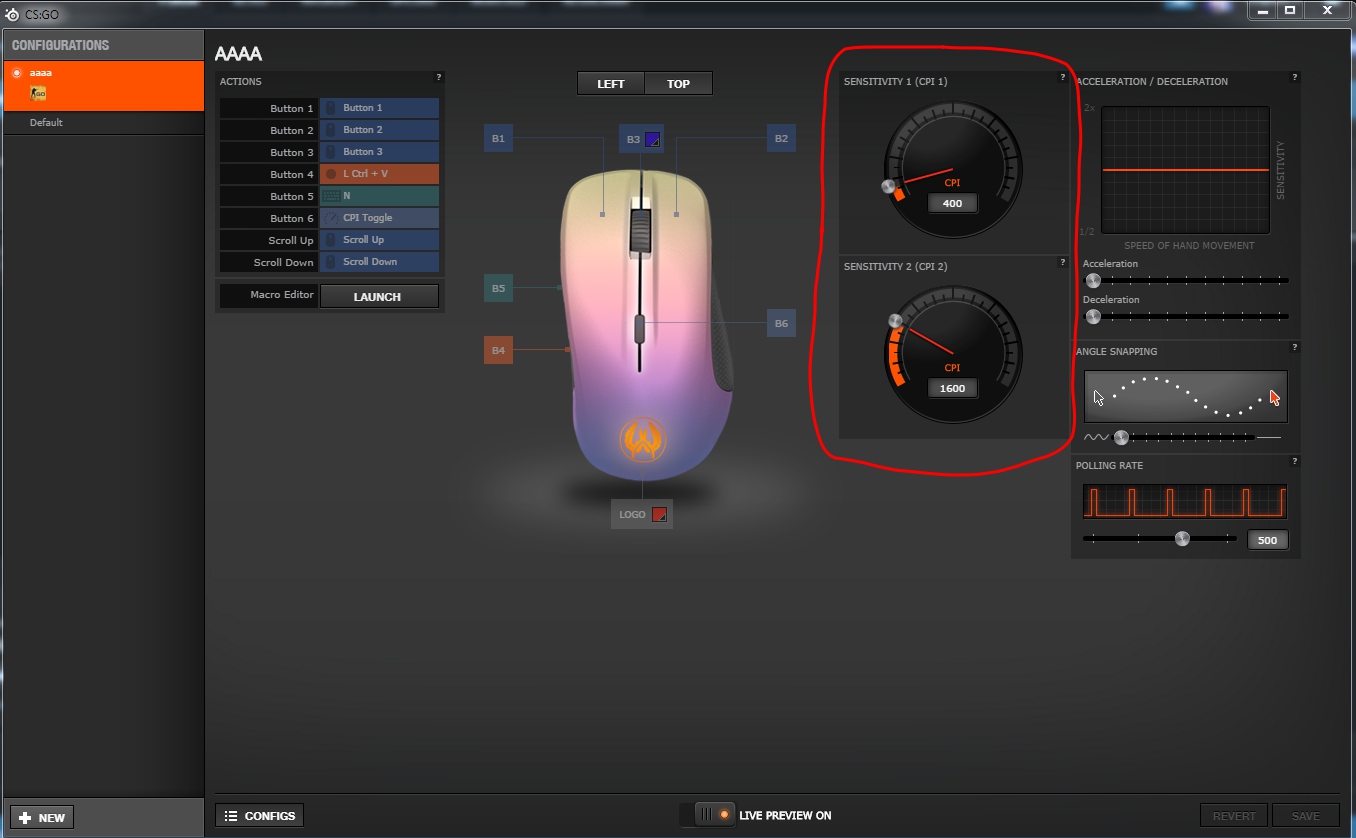This screenshot has width=1356, height=838.
Task: Open the Scroll Up action assignment field
Action: point(379,240)
